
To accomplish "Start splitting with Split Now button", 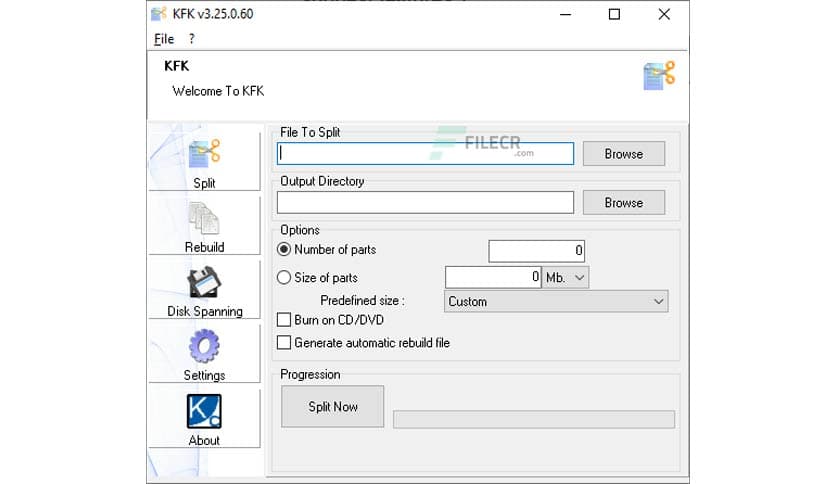I will click(x=333, y=407).
